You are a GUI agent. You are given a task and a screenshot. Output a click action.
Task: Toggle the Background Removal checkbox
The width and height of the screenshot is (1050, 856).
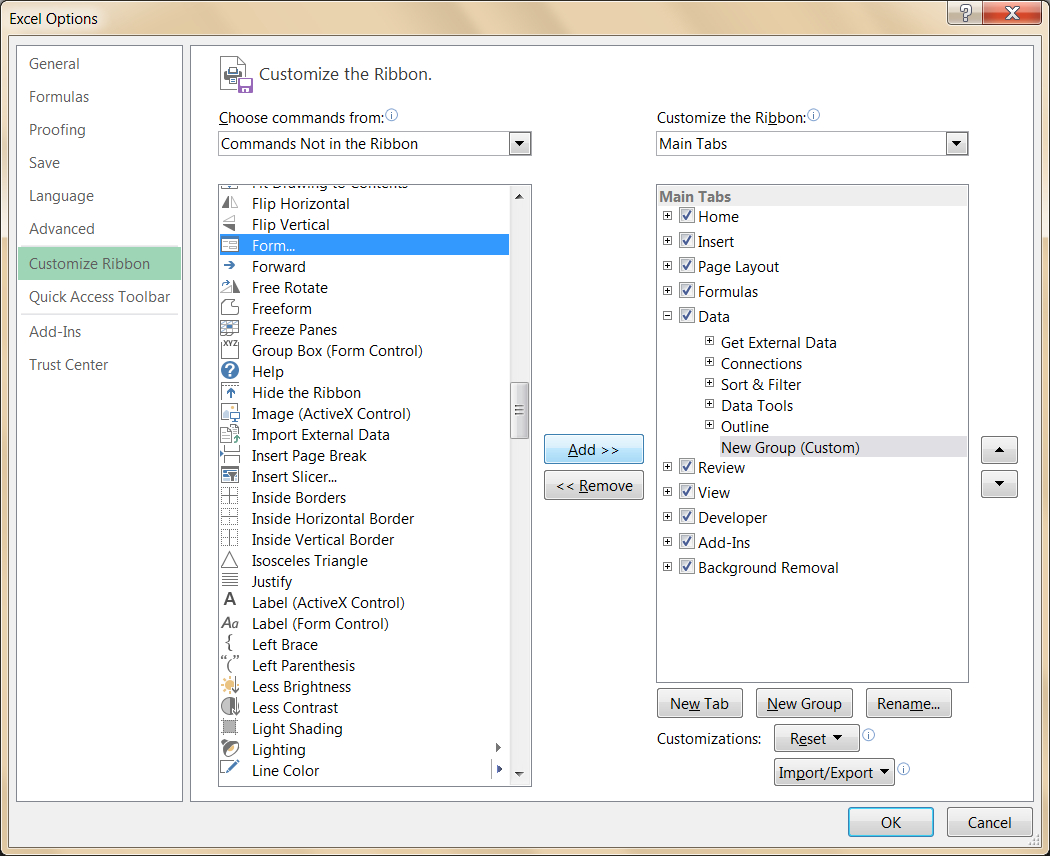coord(687,567)
